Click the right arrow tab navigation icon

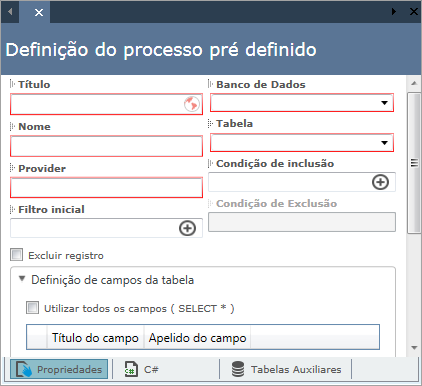(x=394, y=12)
